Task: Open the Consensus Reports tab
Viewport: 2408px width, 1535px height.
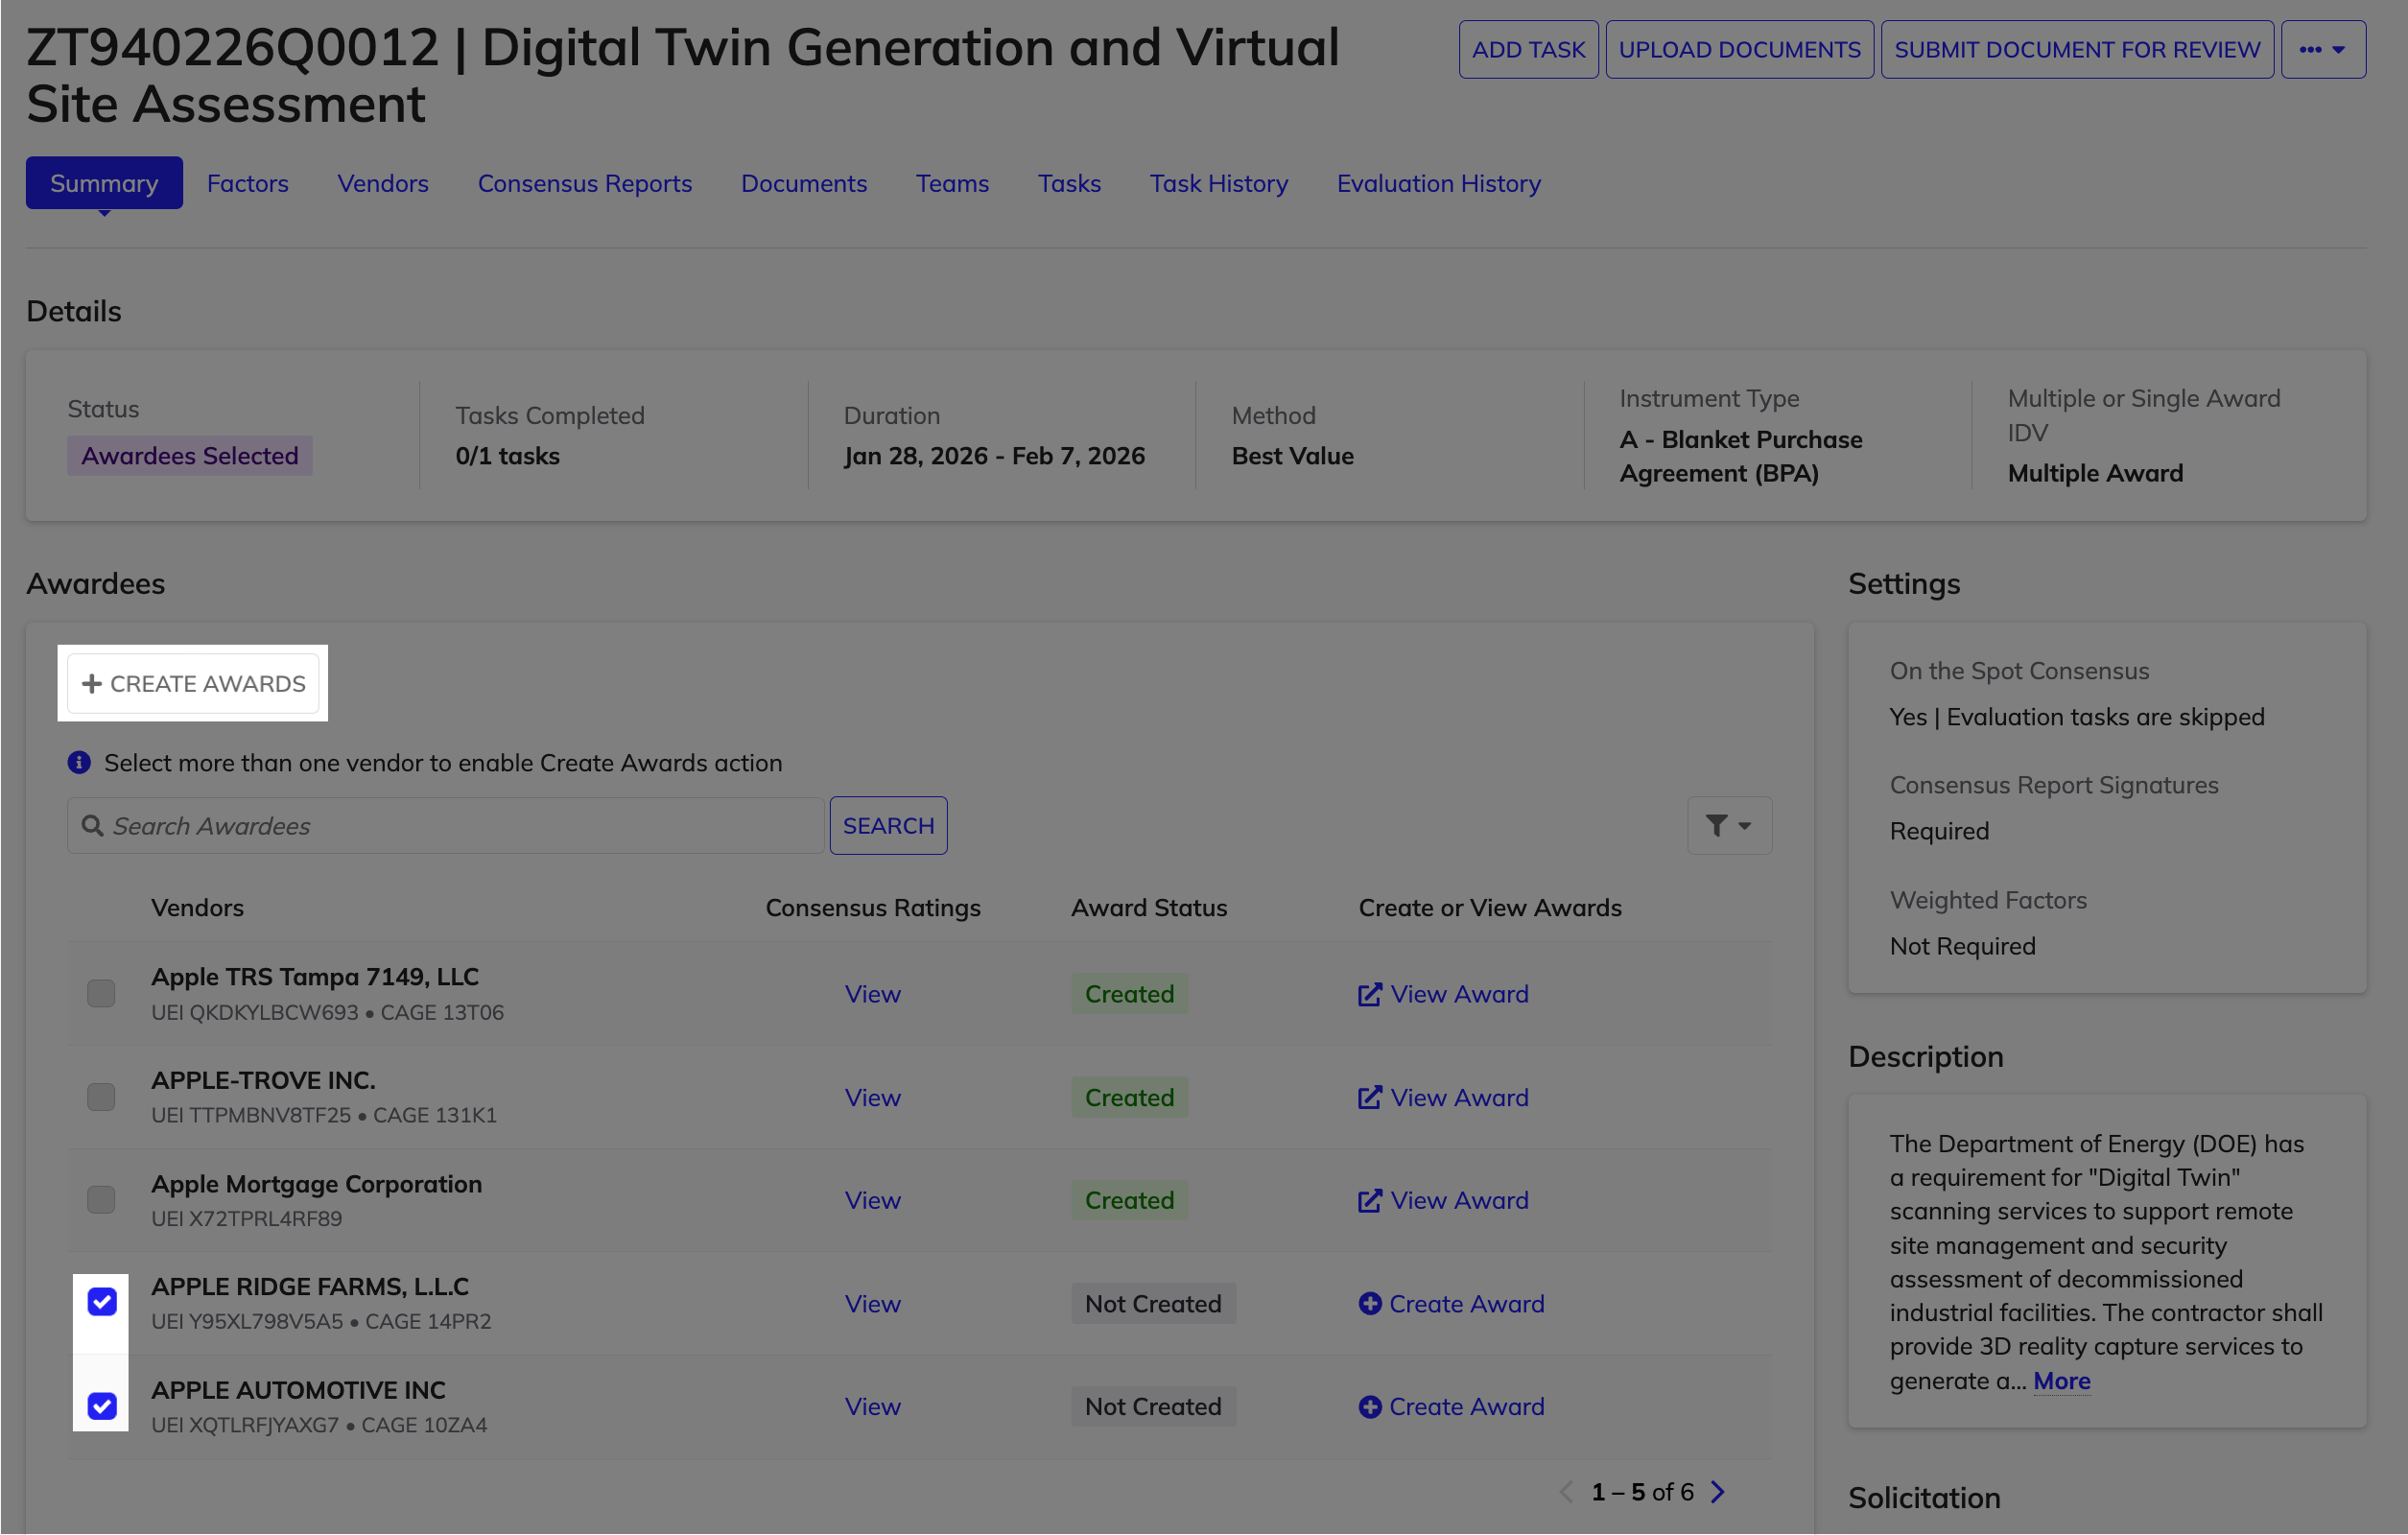Action: point(584,183)
